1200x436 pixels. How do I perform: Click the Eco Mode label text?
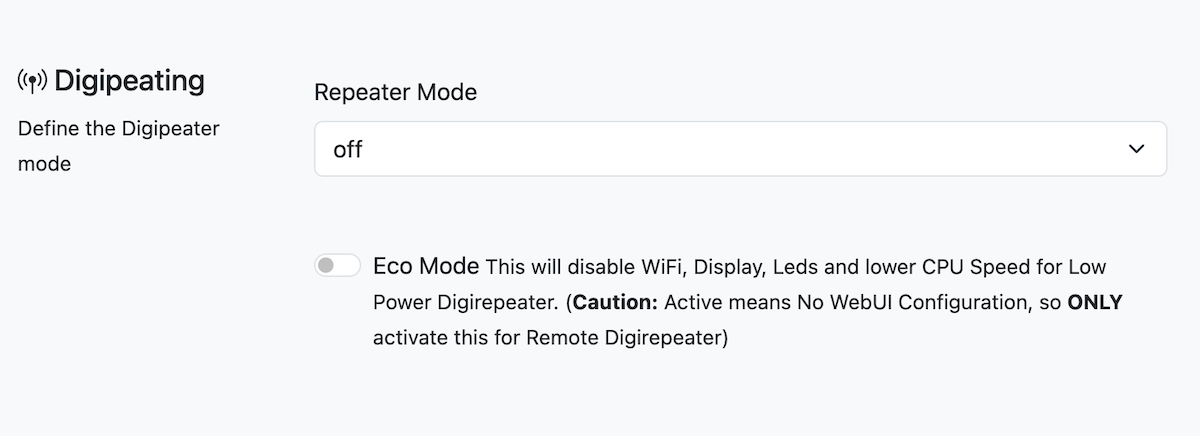tap(427, 267)
